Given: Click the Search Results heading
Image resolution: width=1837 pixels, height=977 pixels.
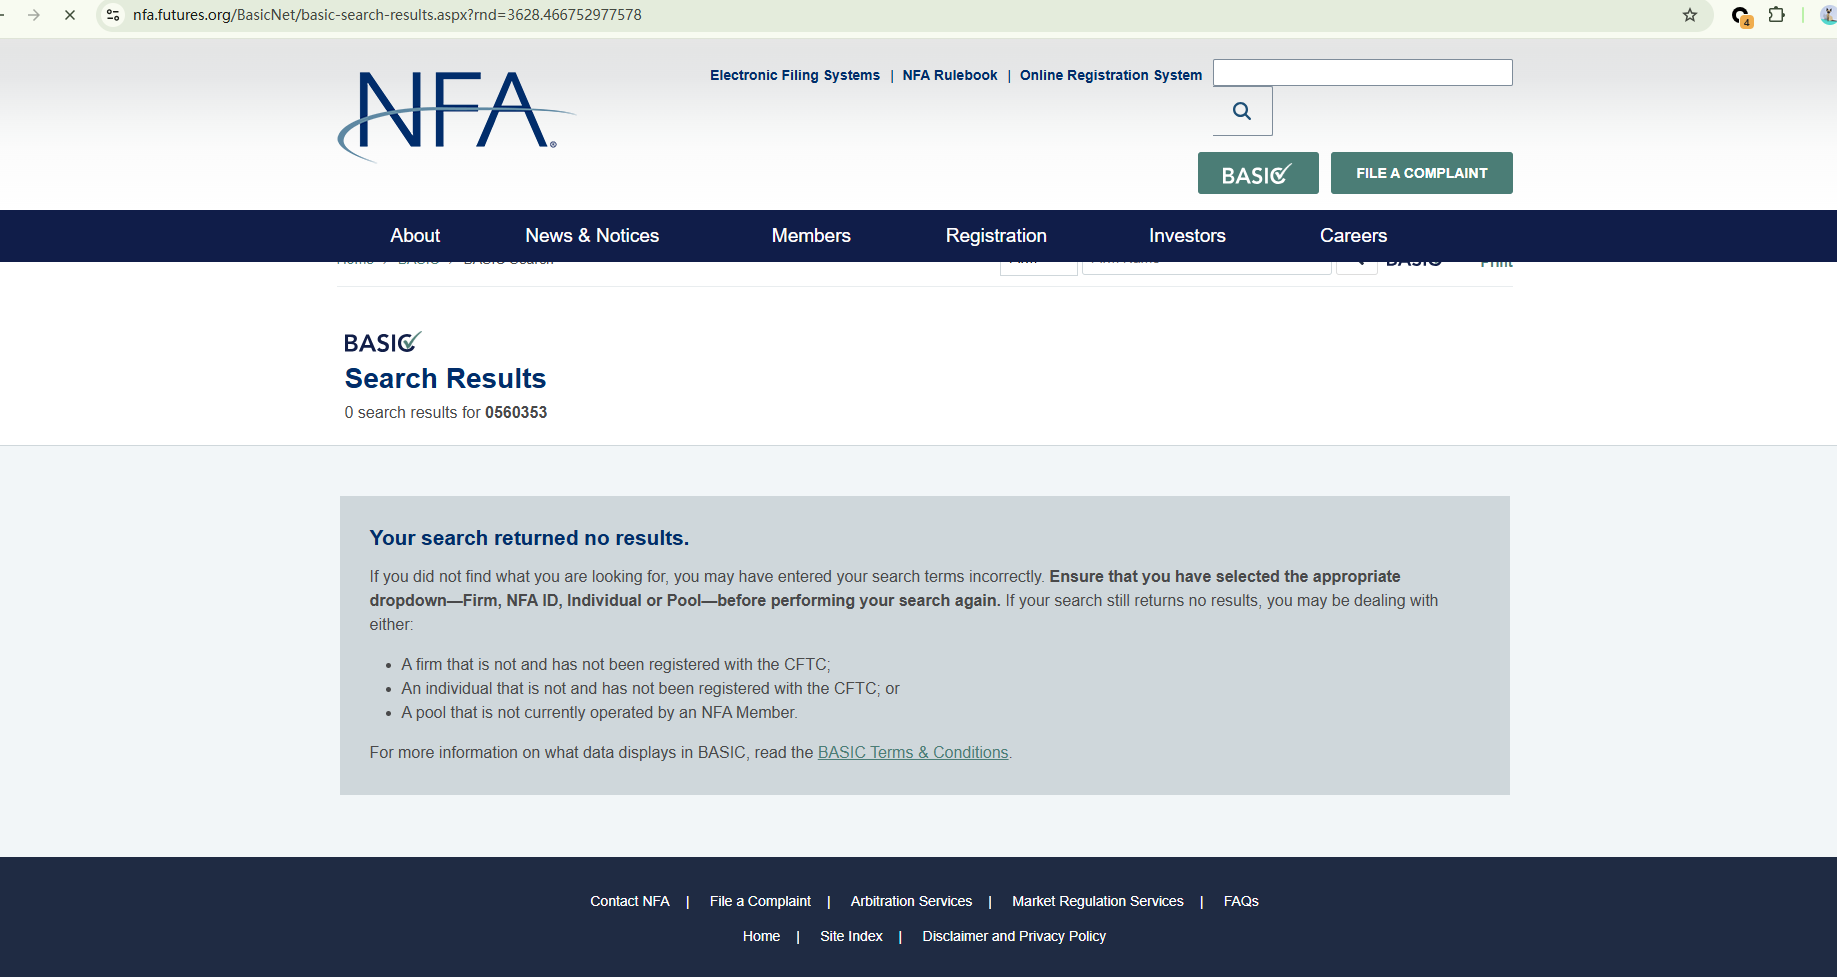Looking at the screenshot, I should (x=445, y=378).
